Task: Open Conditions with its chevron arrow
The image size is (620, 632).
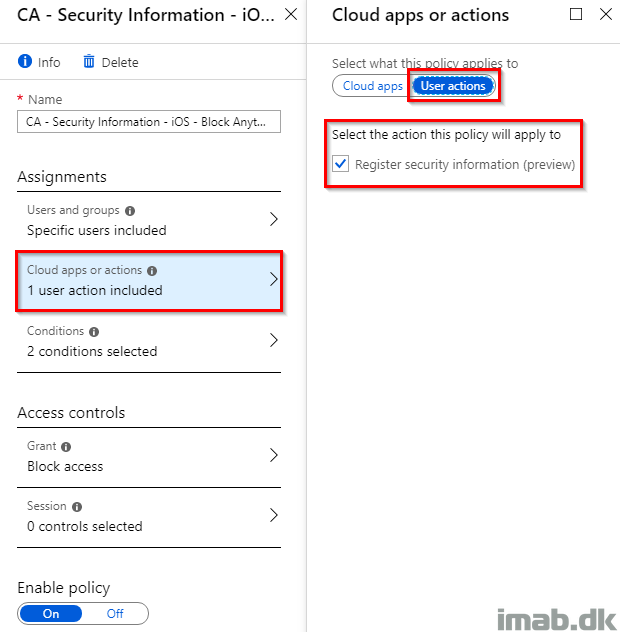Action: 274,341
